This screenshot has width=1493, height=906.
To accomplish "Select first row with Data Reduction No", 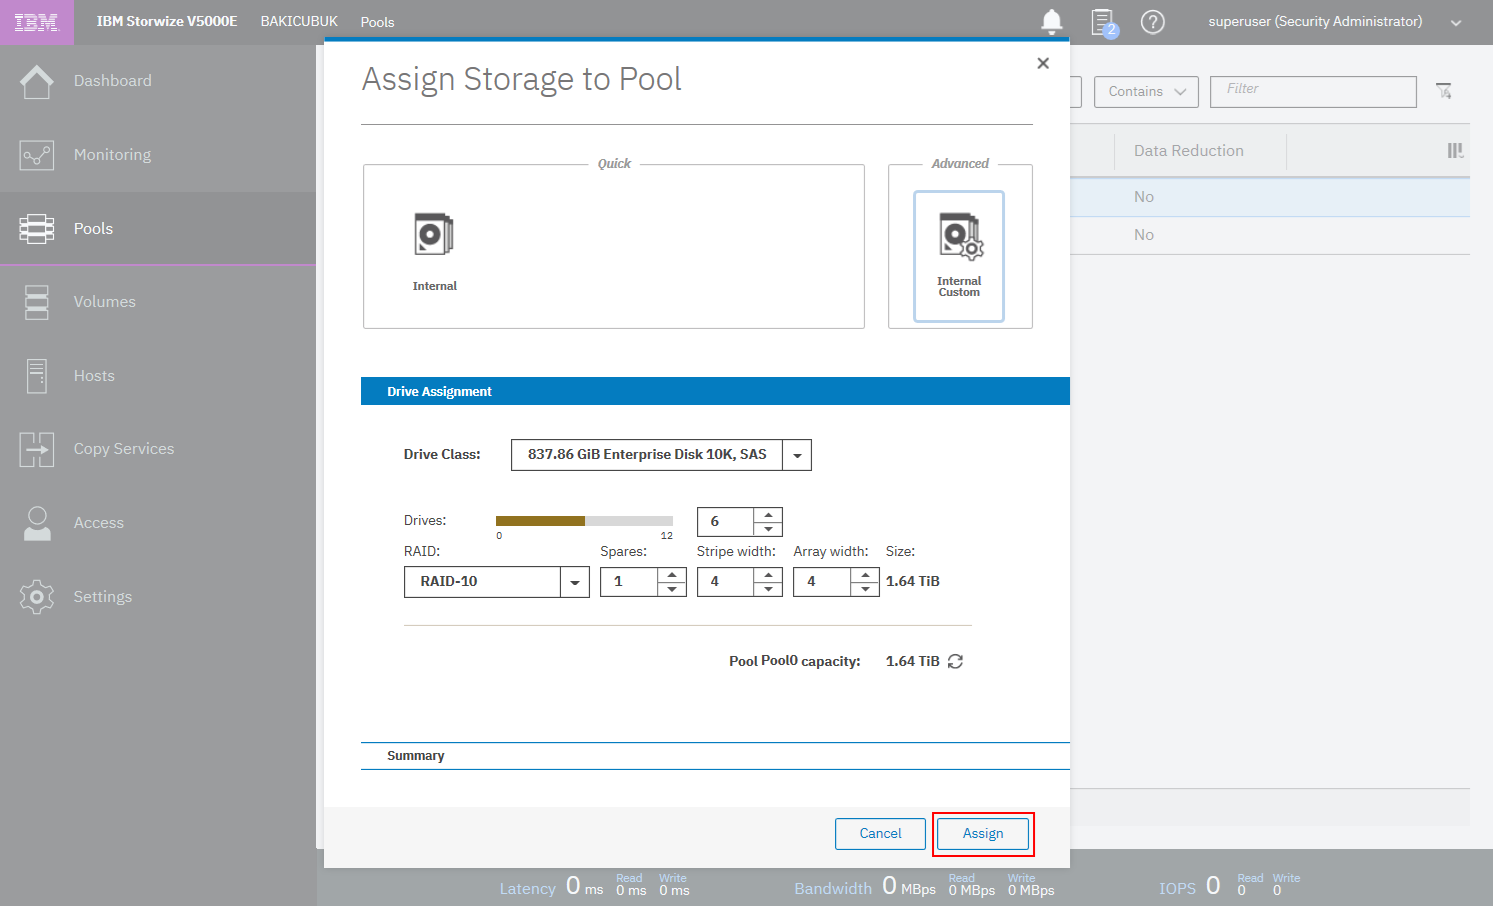I will point(1270,197).
